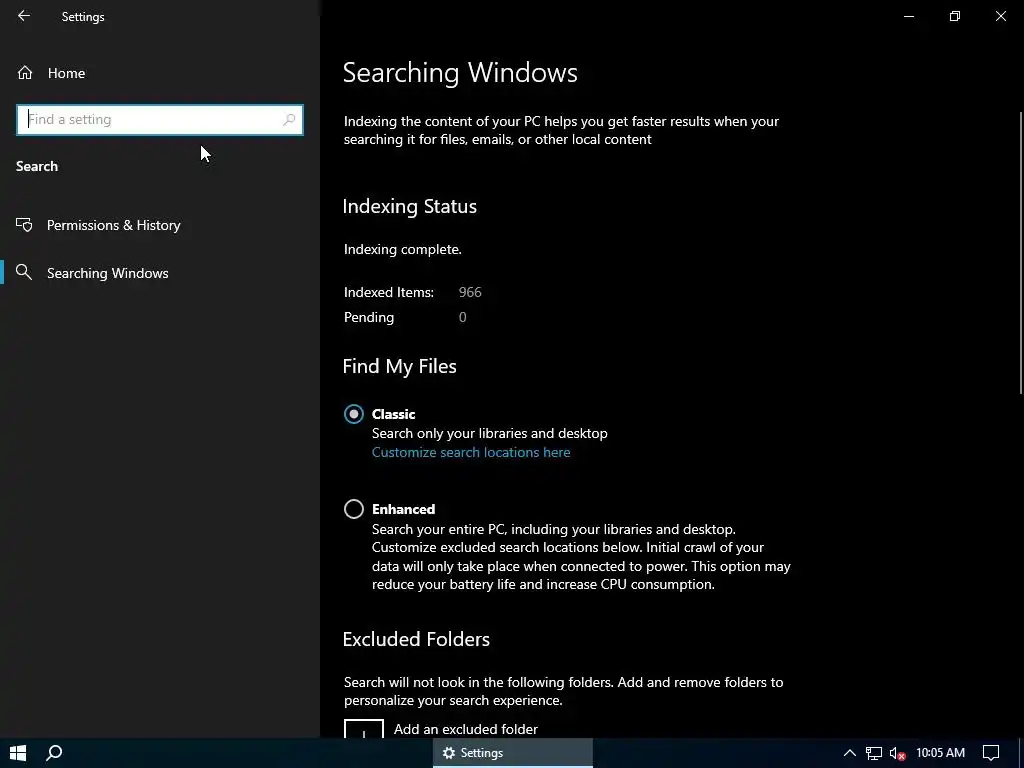Open Customize search locations here link
Screen dimensions: 1024x768
coord(471,453)
